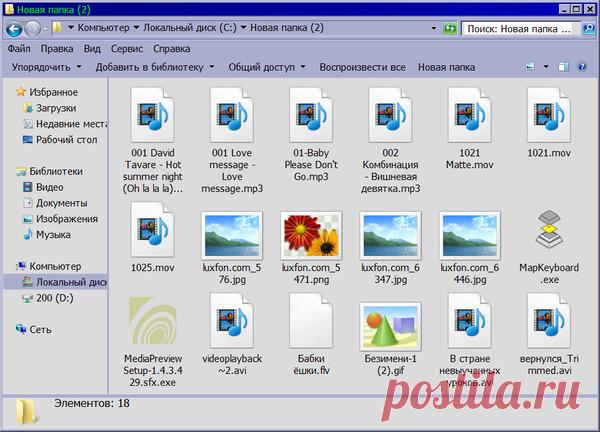This screenshot has height=432, width=600.
Task: Open Загрузки in the navigation pane
Action: tap(57, 108)
